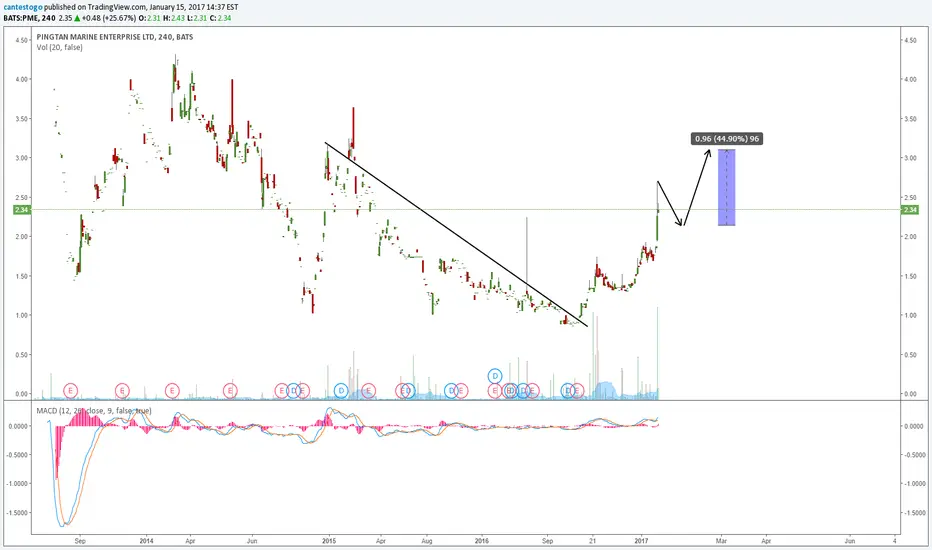
Task: Click the second E earnings marker from the left
Action: [122, 391]
